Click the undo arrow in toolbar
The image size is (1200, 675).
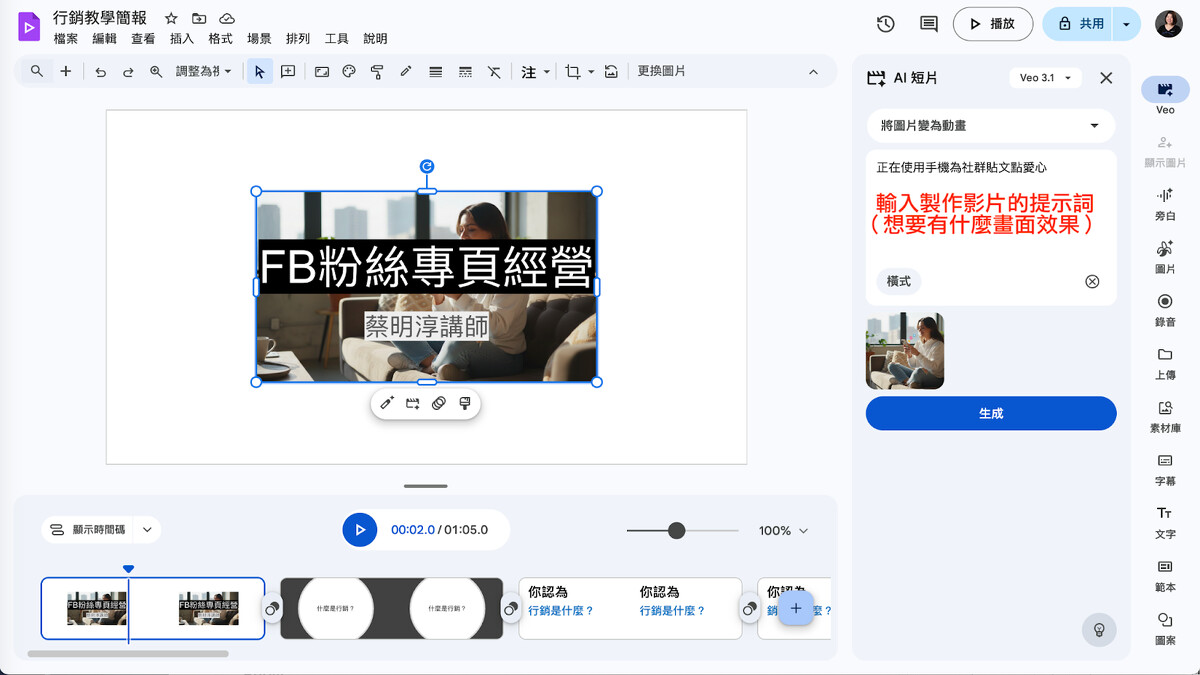point(100,72)
